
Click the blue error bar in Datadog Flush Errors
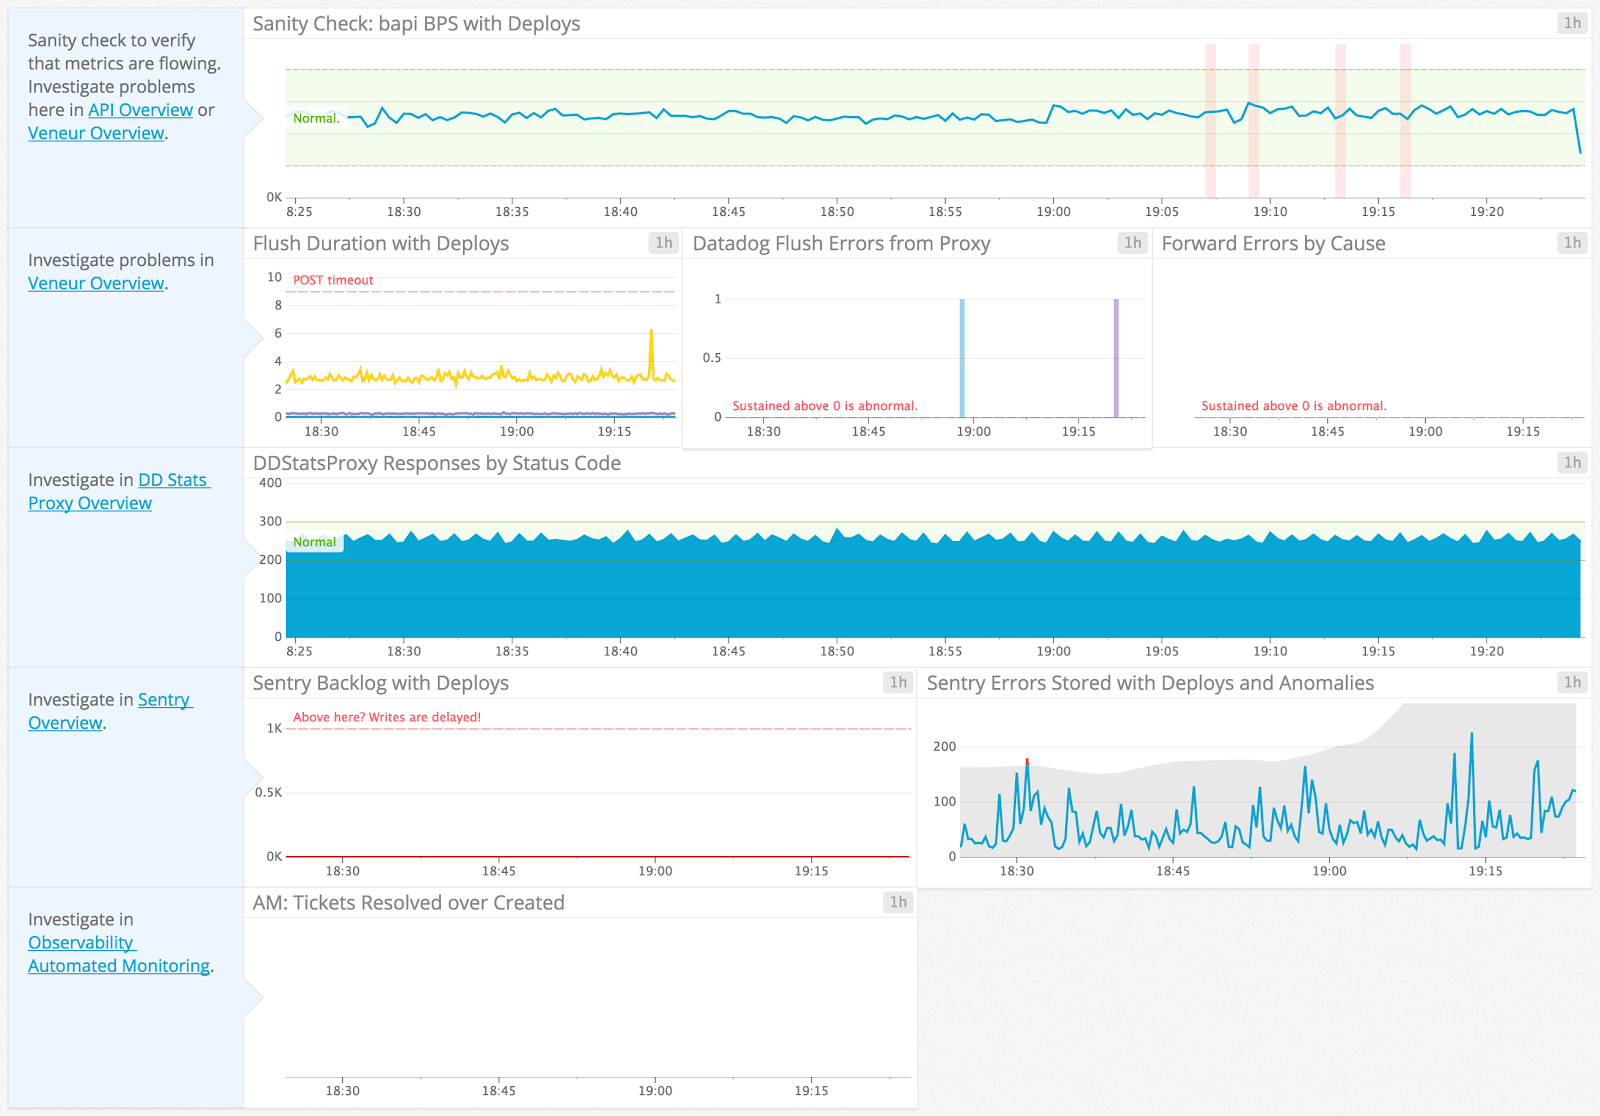pyautogui.click(x=962, y=358)
